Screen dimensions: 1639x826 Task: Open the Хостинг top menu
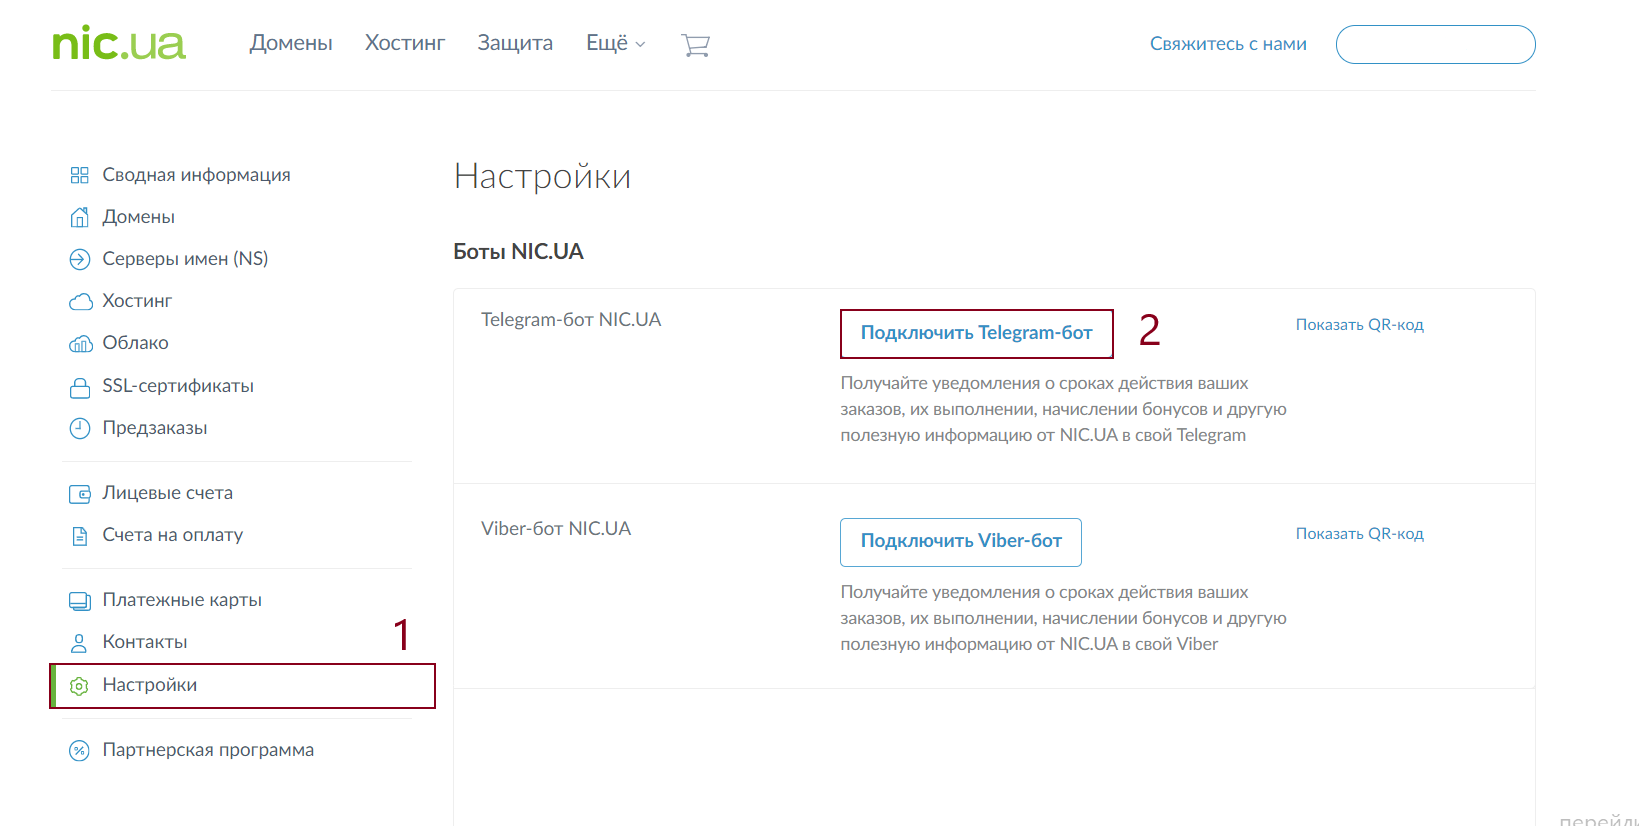click(405, 43)
